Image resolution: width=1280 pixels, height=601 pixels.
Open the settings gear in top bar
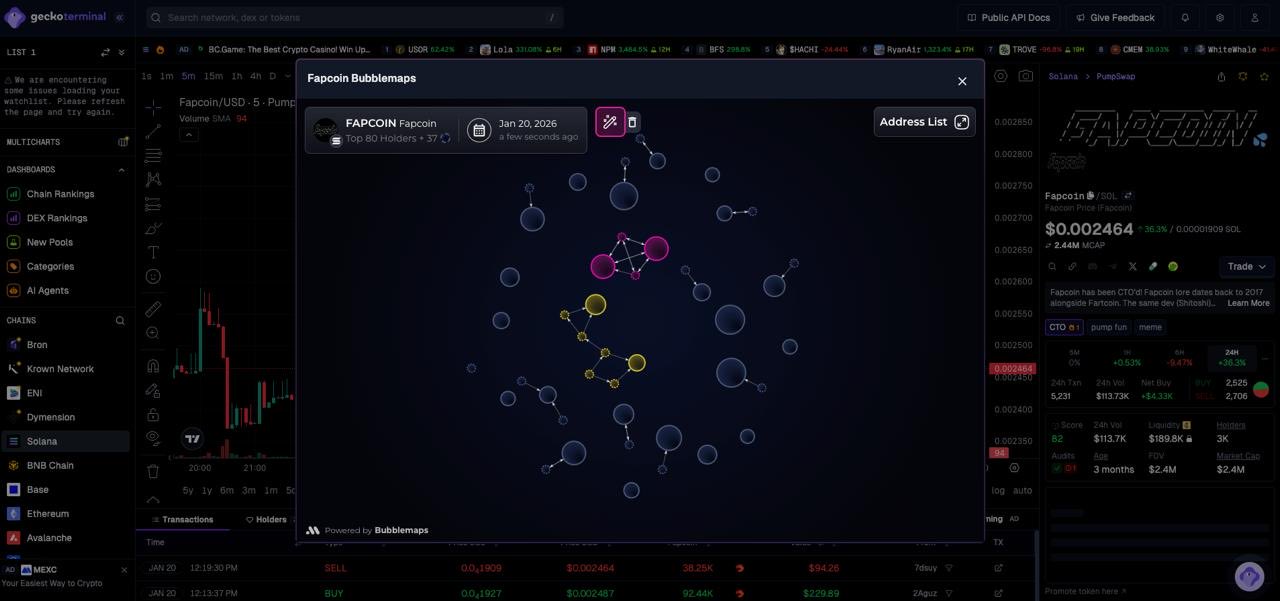coord(1220,17)
